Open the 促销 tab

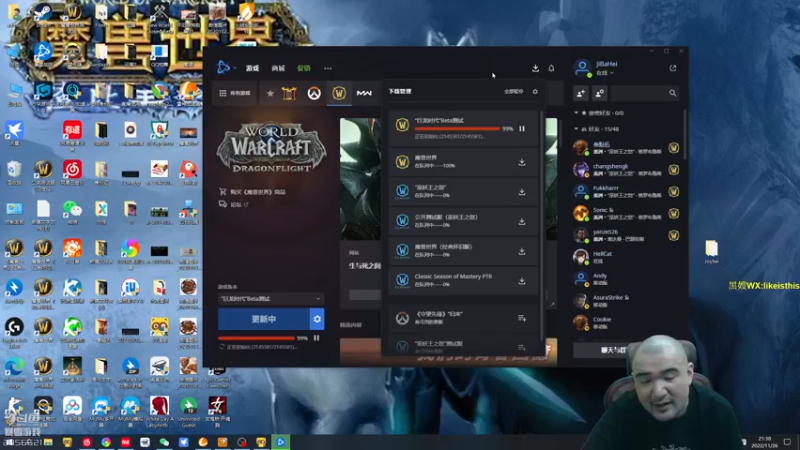[x=304, y=68]
